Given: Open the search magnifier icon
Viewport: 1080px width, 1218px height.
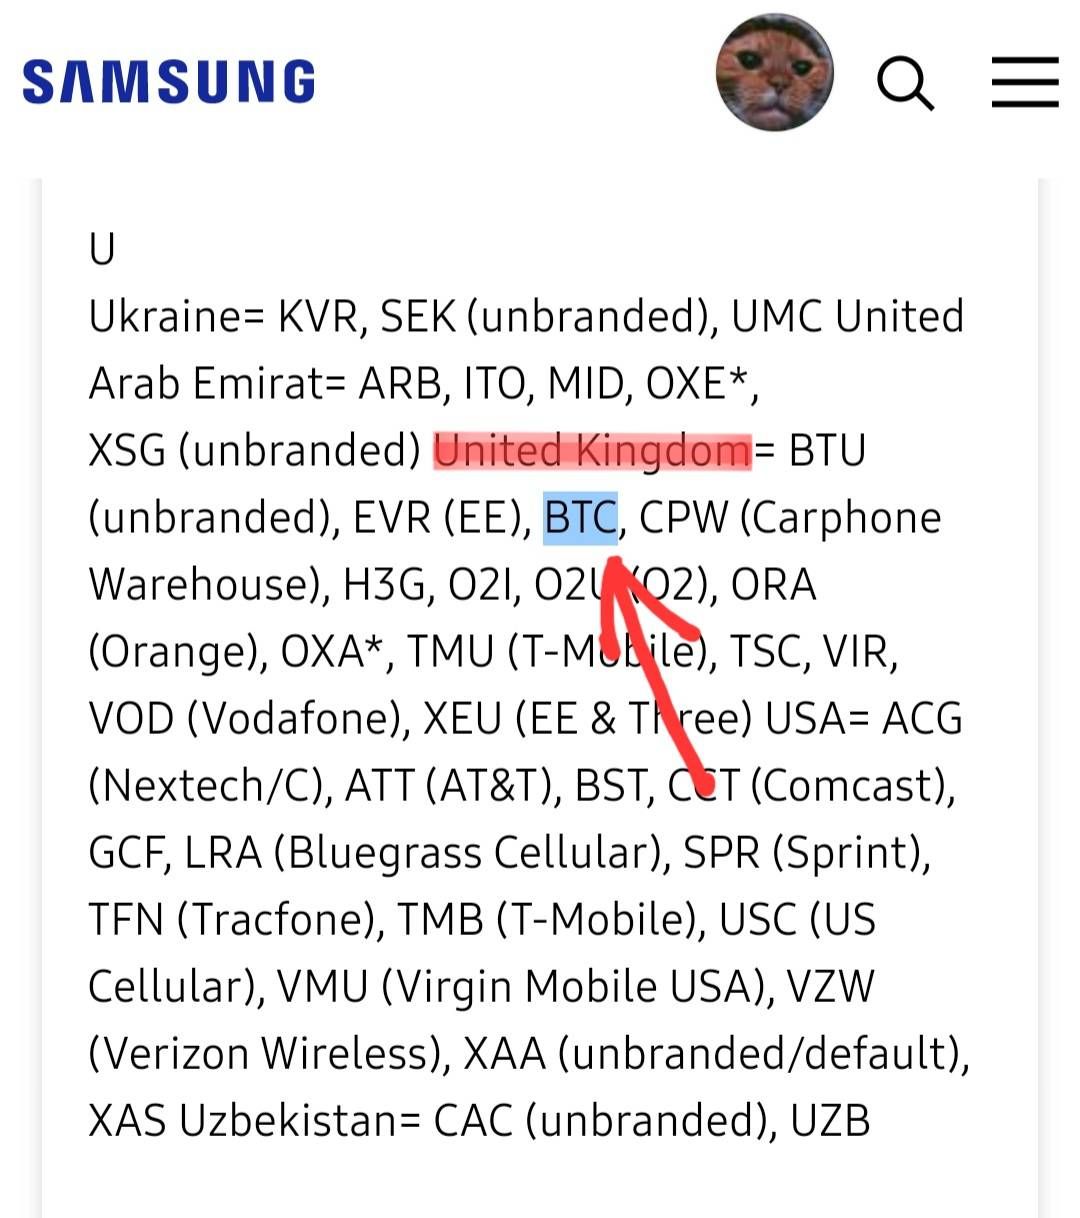Looking at the screenshot, I should tap(905, 84).
